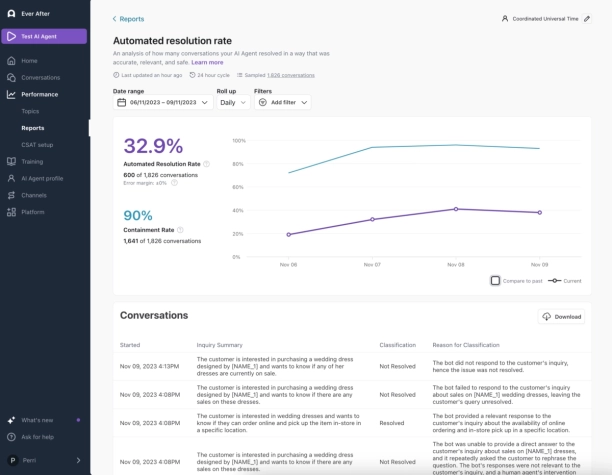
Task: Download the conversations list
Action: 561,317
